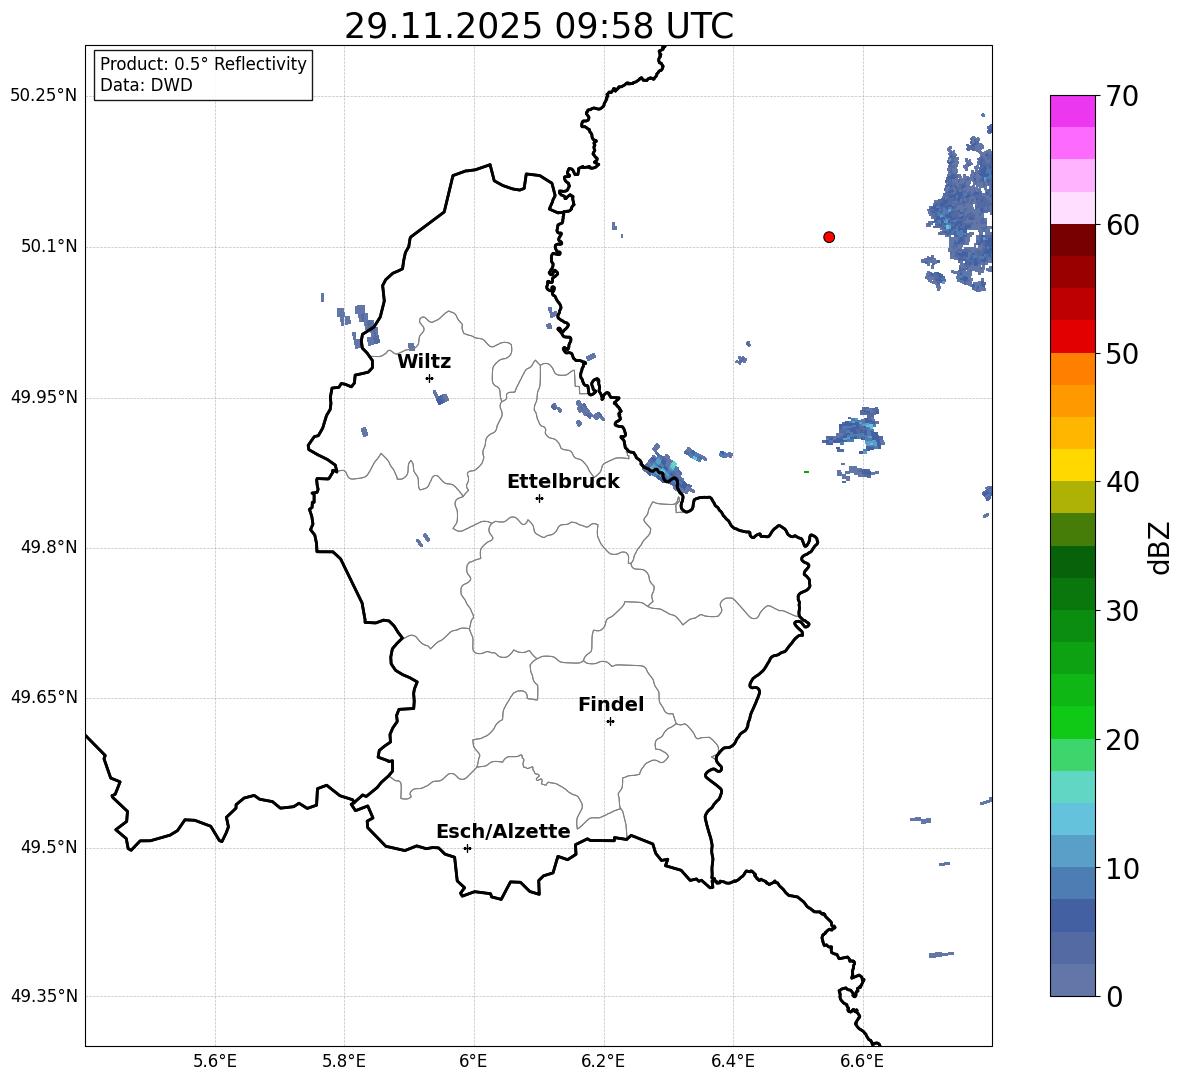Click the Findel city label
1184x1081 pixels.
coord(611,704)
